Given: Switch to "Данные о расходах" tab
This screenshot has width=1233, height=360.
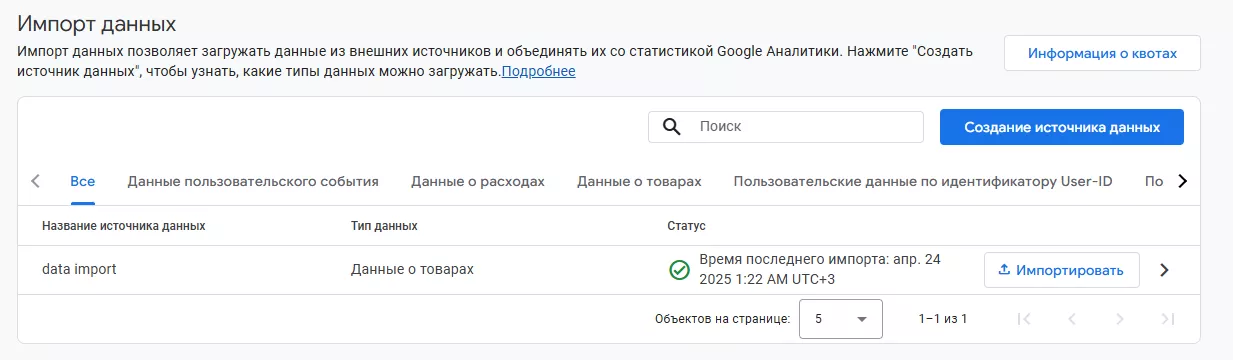Looking at the screenshot, I should point(478,181).
